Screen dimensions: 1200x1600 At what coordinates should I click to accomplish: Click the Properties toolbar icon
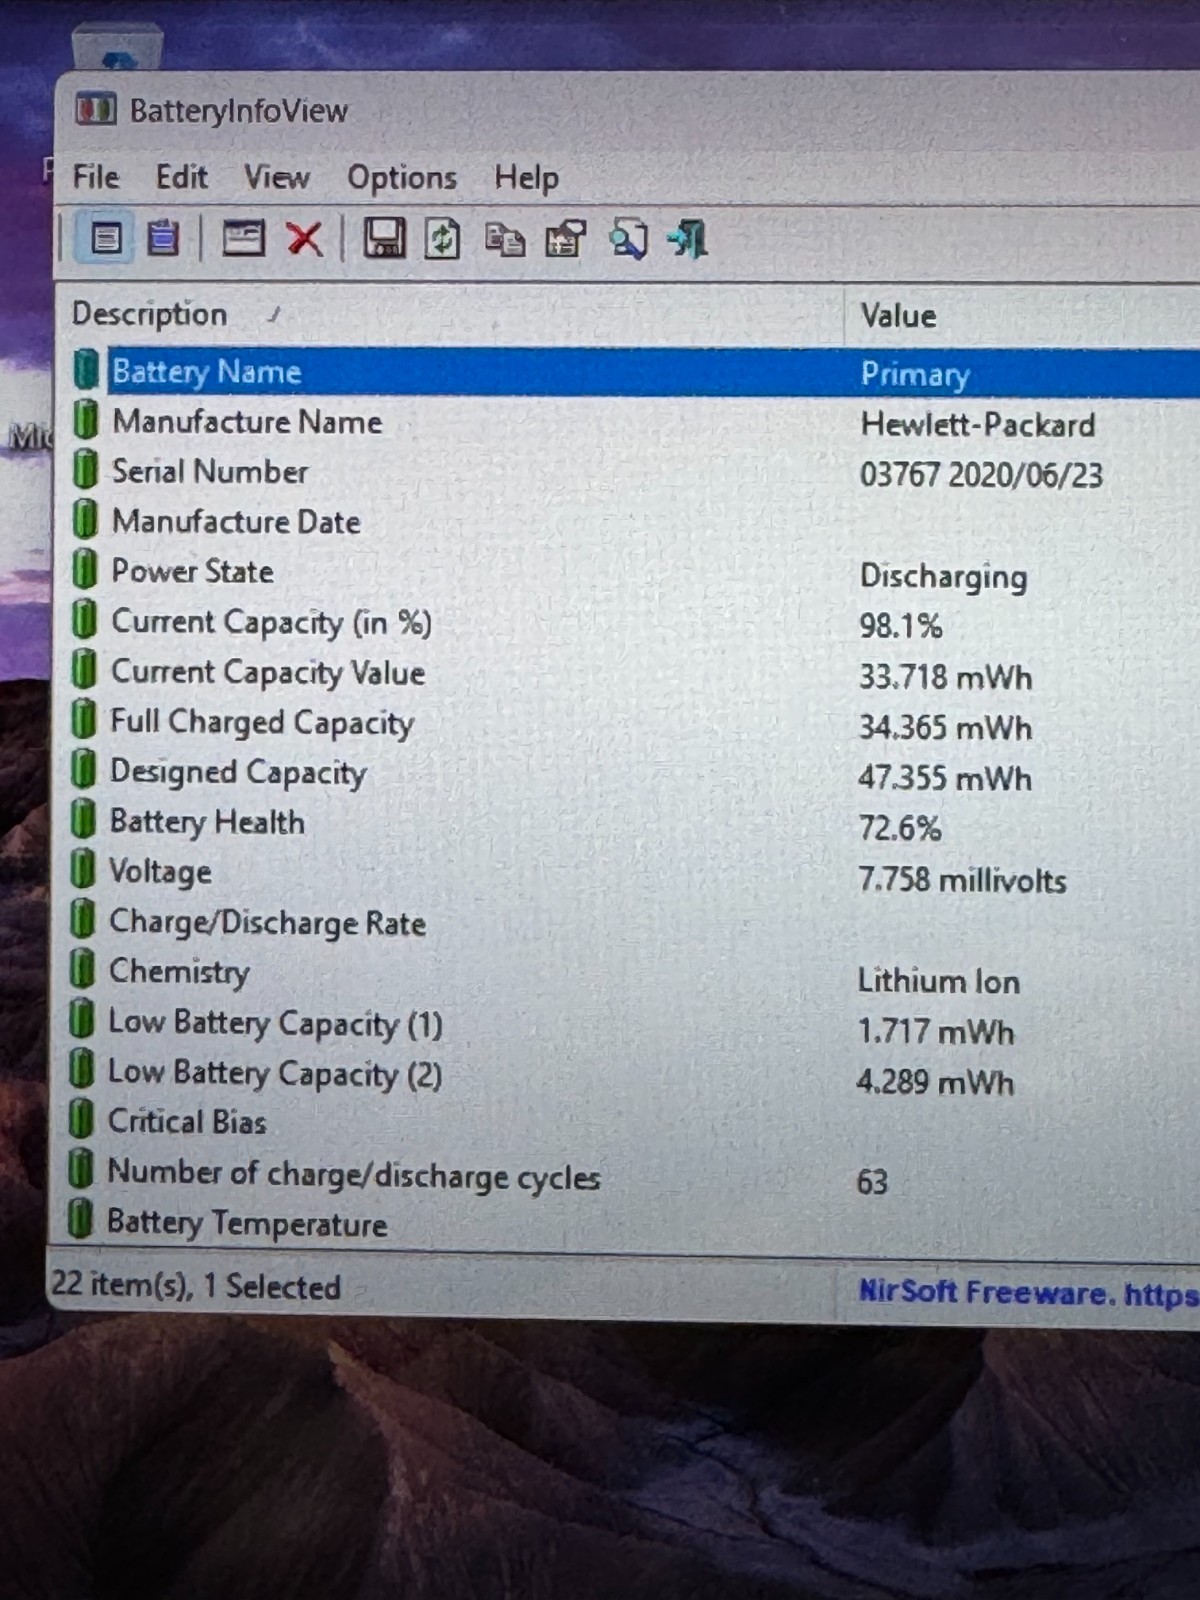click(565, 240)
